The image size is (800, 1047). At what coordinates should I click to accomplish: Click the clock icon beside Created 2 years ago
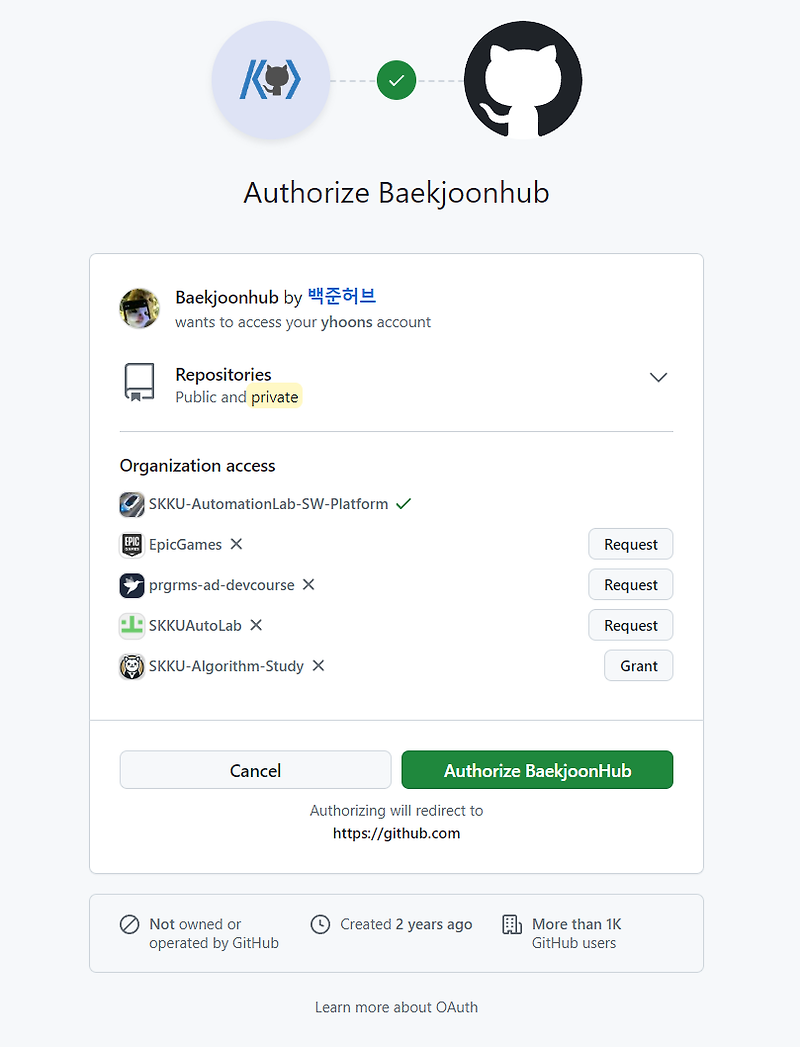point(321,924)
